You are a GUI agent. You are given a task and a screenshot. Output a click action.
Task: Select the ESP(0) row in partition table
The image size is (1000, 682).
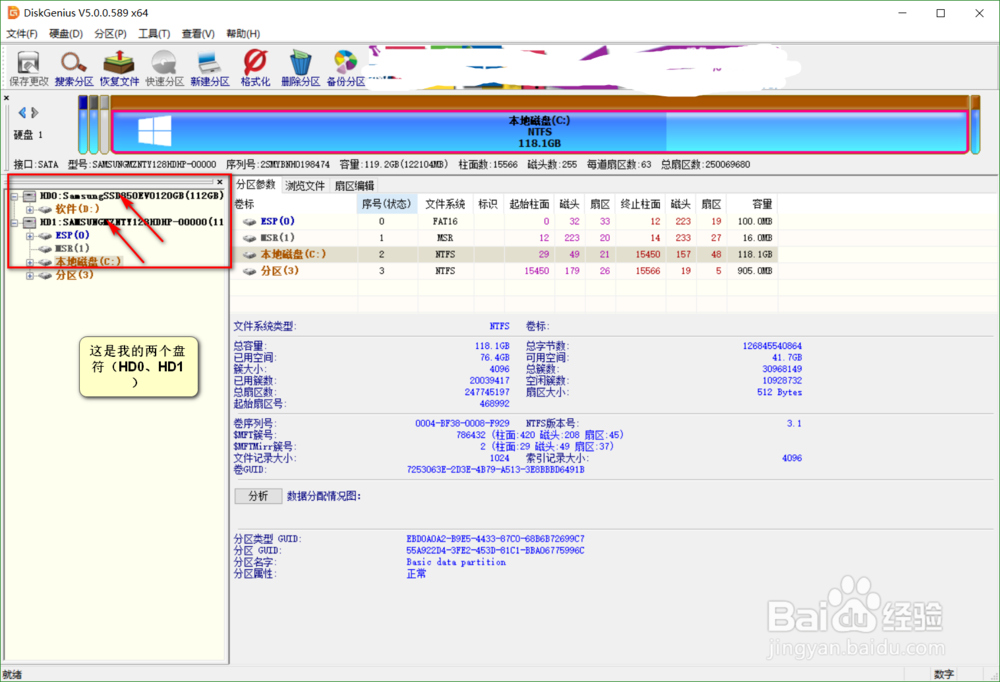pyautogui.click(x=504, y=221)
